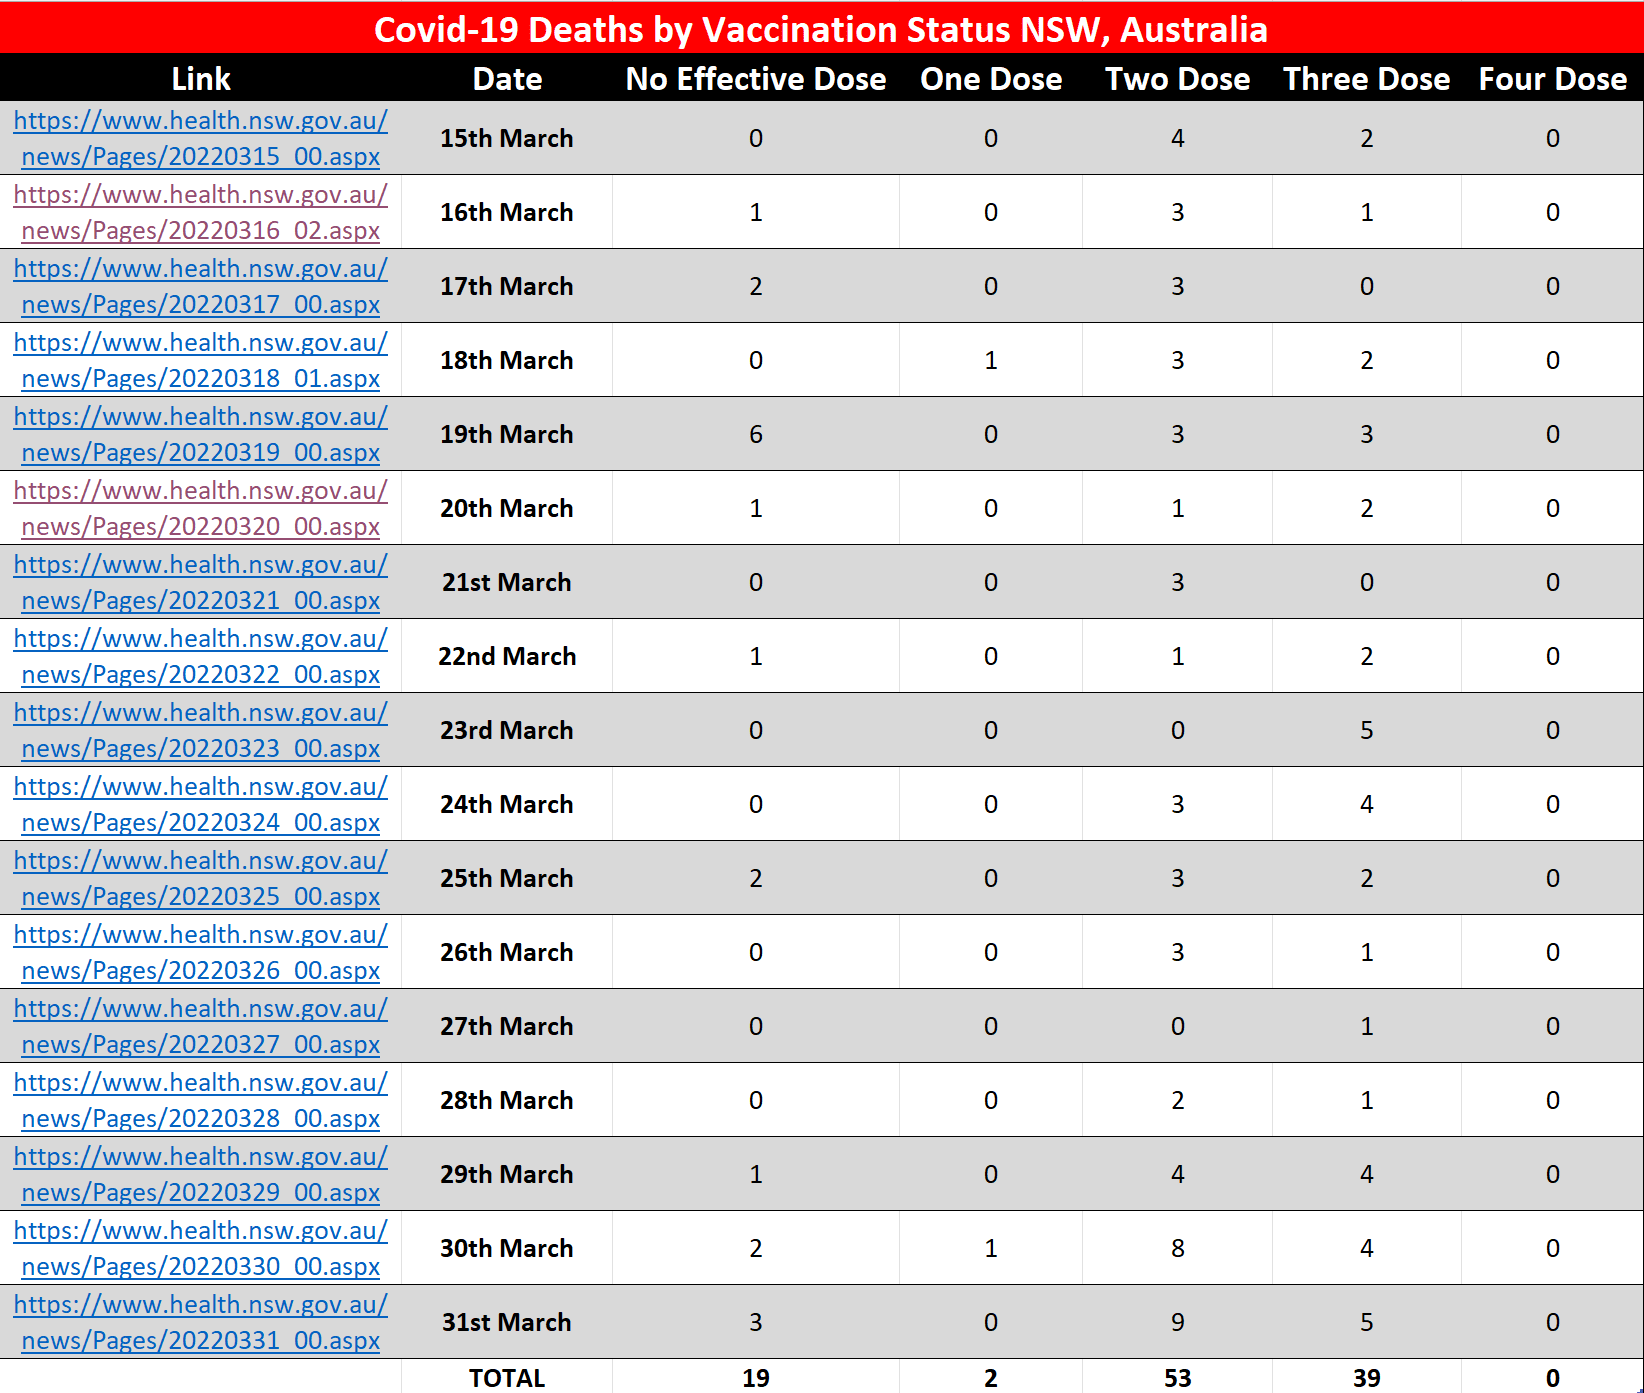Viewport: 1644px width, 1393px height.
Task: Select the 'Four Dose' column header
Action: (1553, 79)
